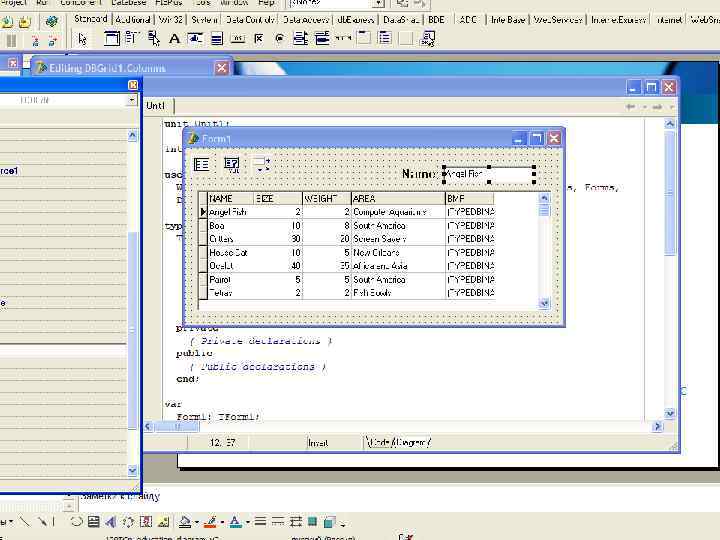Pick the GroupBox component icon

[364, 39]
